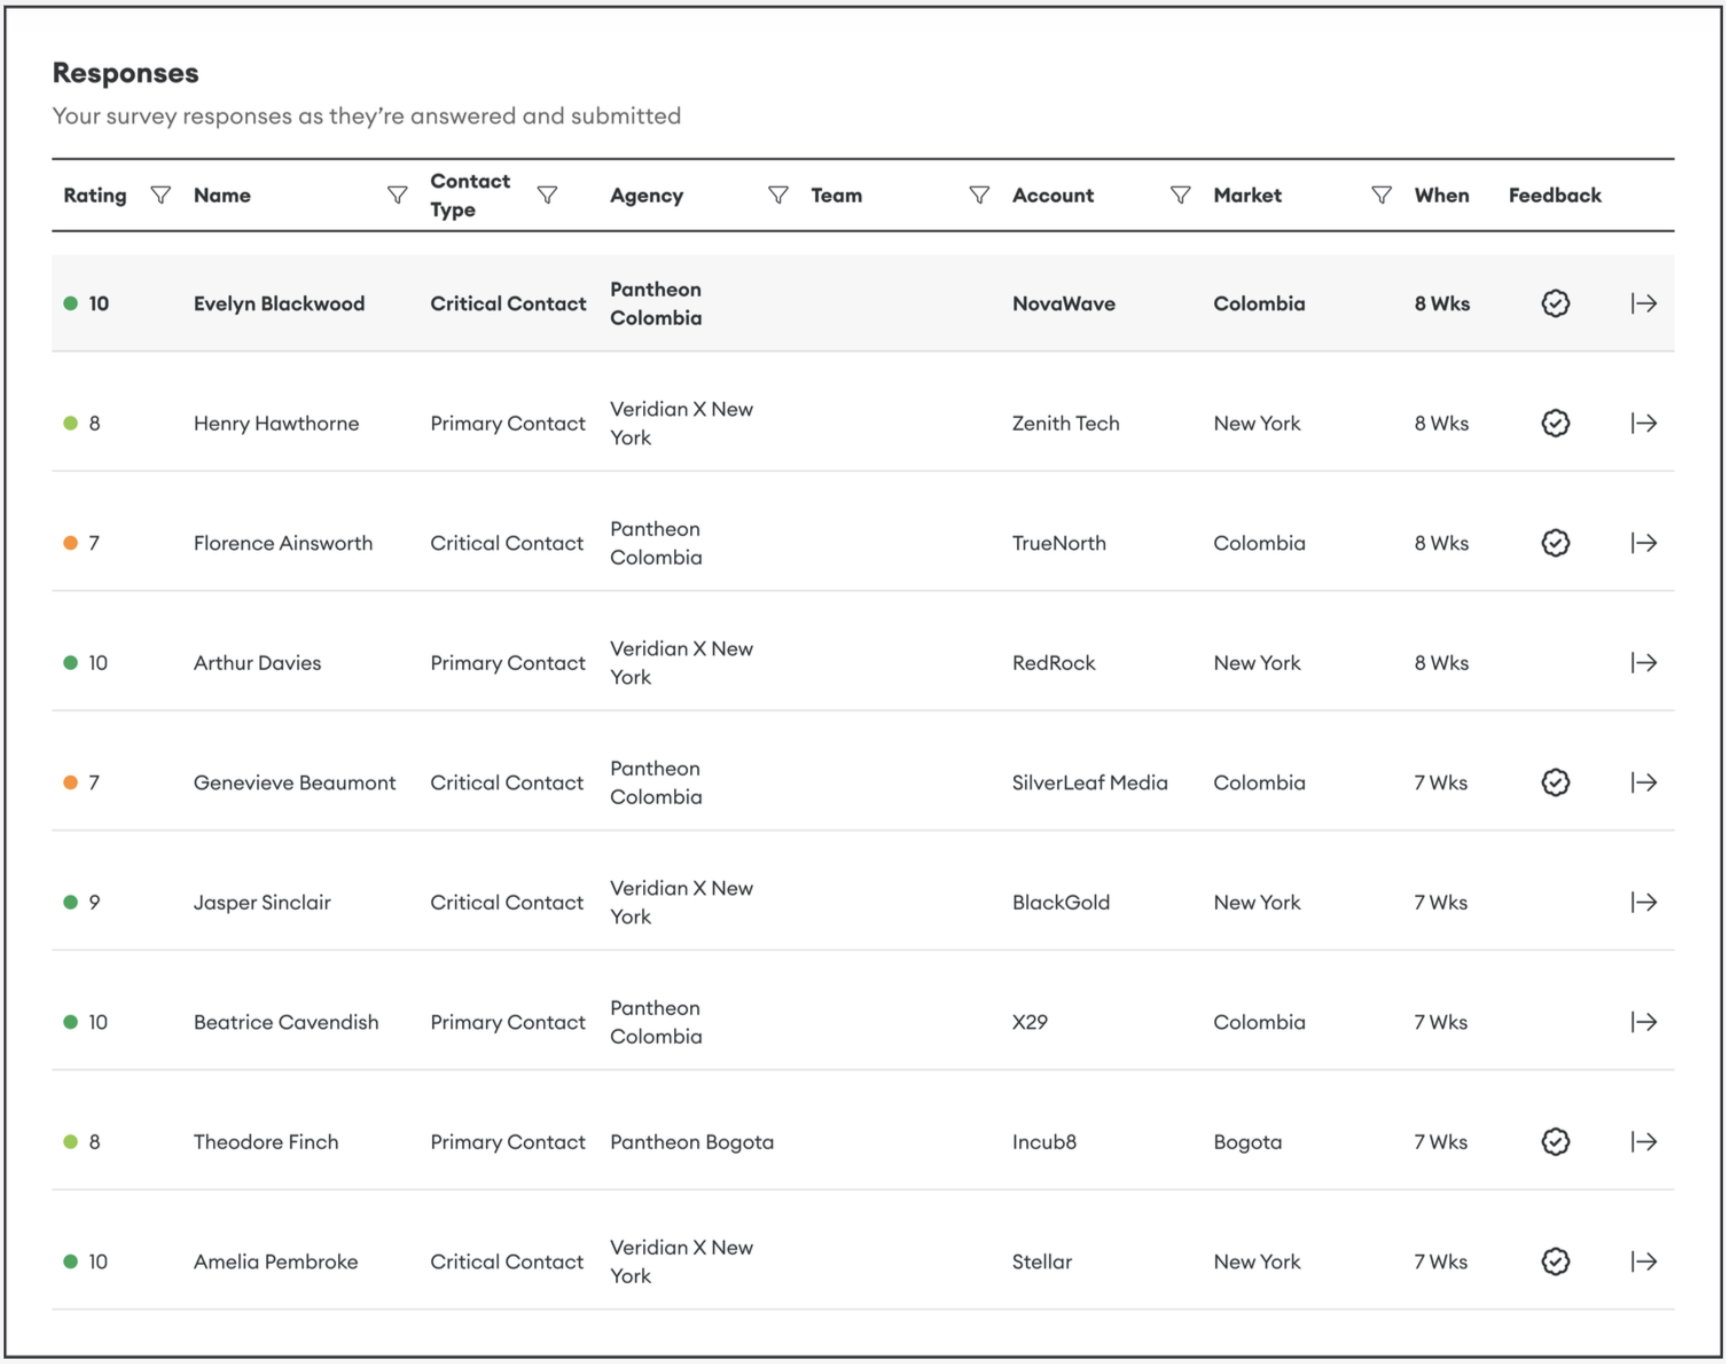Click the Contact Type column header

[x=470, y=195]
